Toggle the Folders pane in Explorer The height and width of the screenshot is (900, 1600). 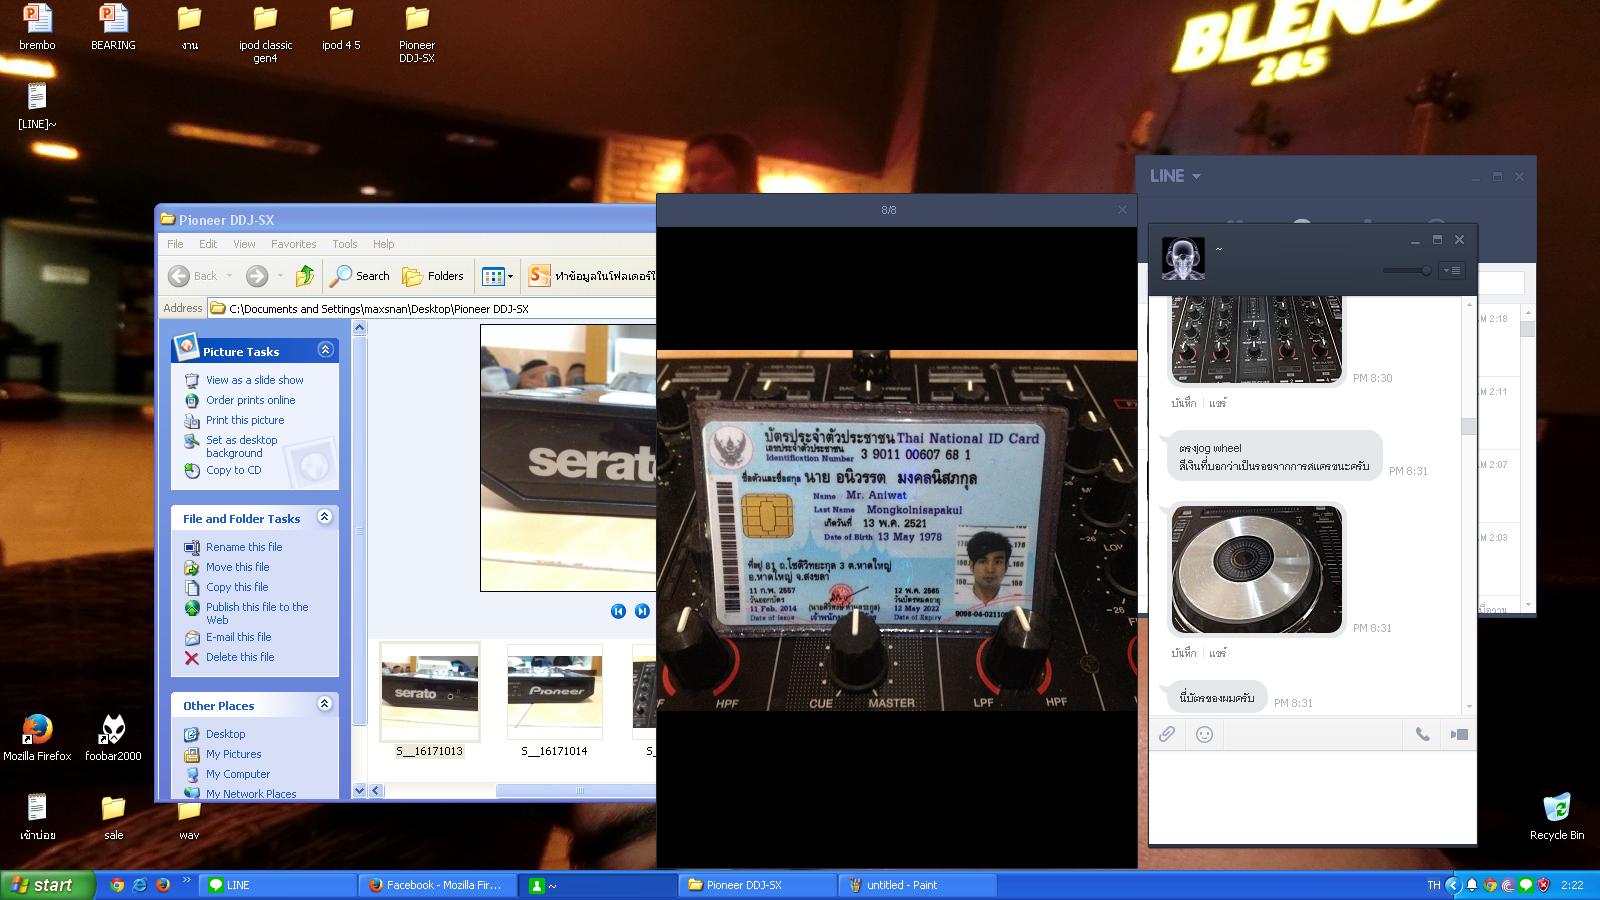pyautogui.click(x=433, y=276)
